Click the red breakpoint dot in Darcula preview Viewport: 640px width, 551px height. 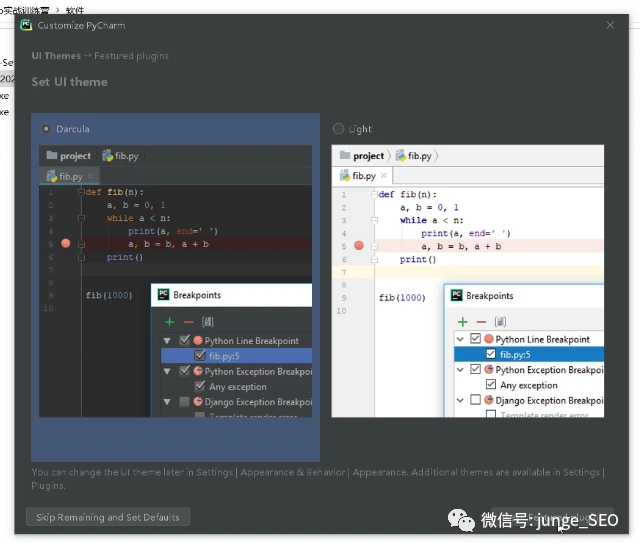point(66,243)
